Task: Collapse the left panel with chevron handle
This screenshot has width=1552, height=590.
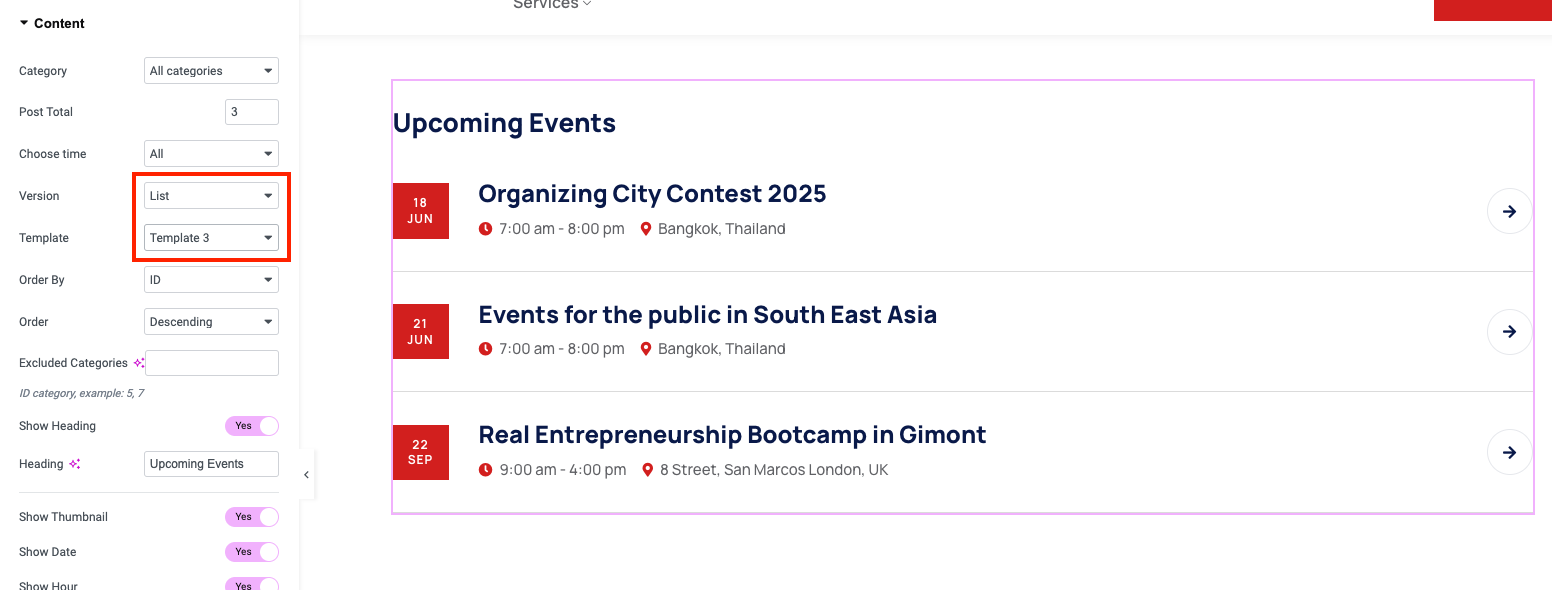Action: point(306,475)
